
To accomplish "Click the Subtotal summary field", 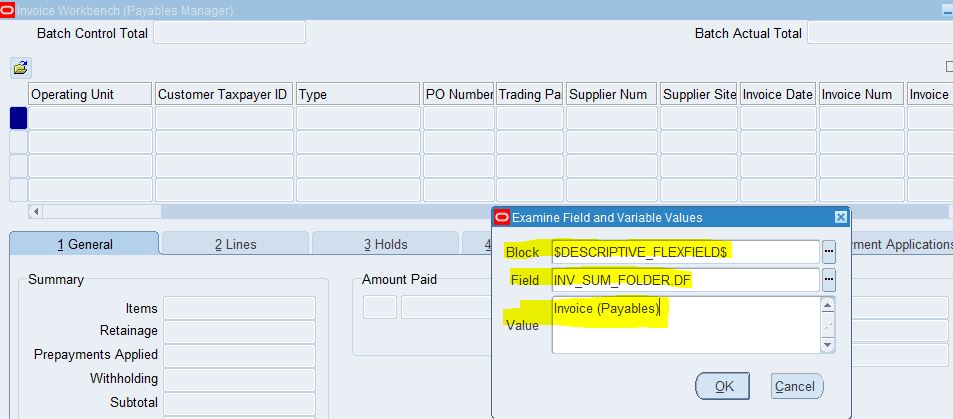I will click(239, 403).
